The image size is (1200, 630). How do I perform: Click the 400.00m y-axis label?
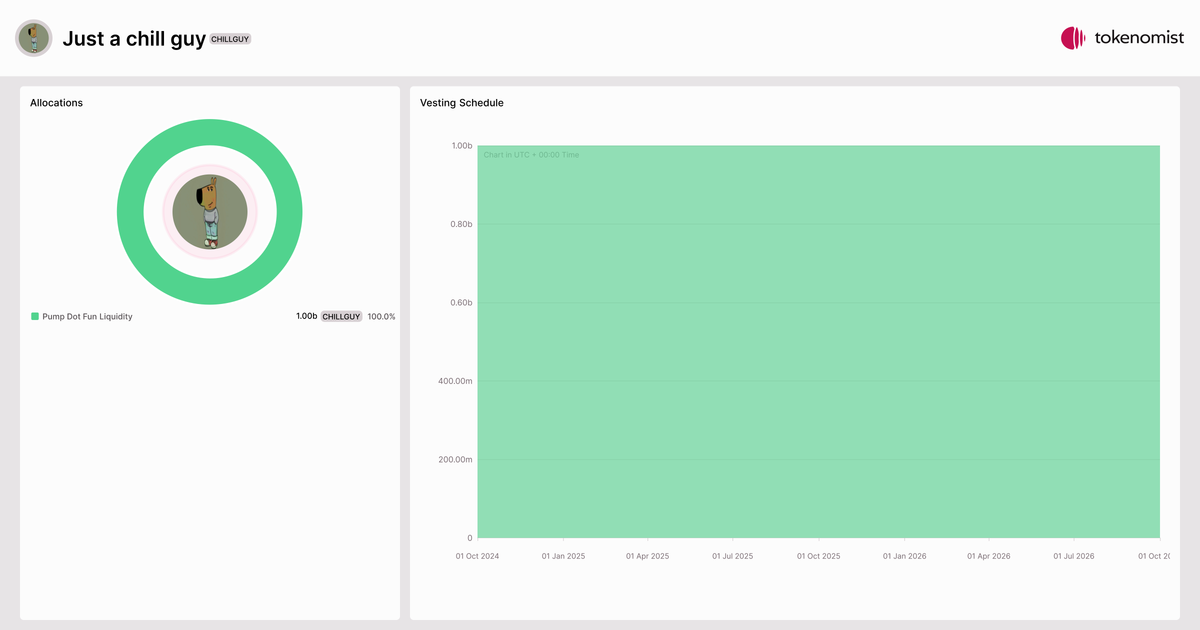coord(455,381)
